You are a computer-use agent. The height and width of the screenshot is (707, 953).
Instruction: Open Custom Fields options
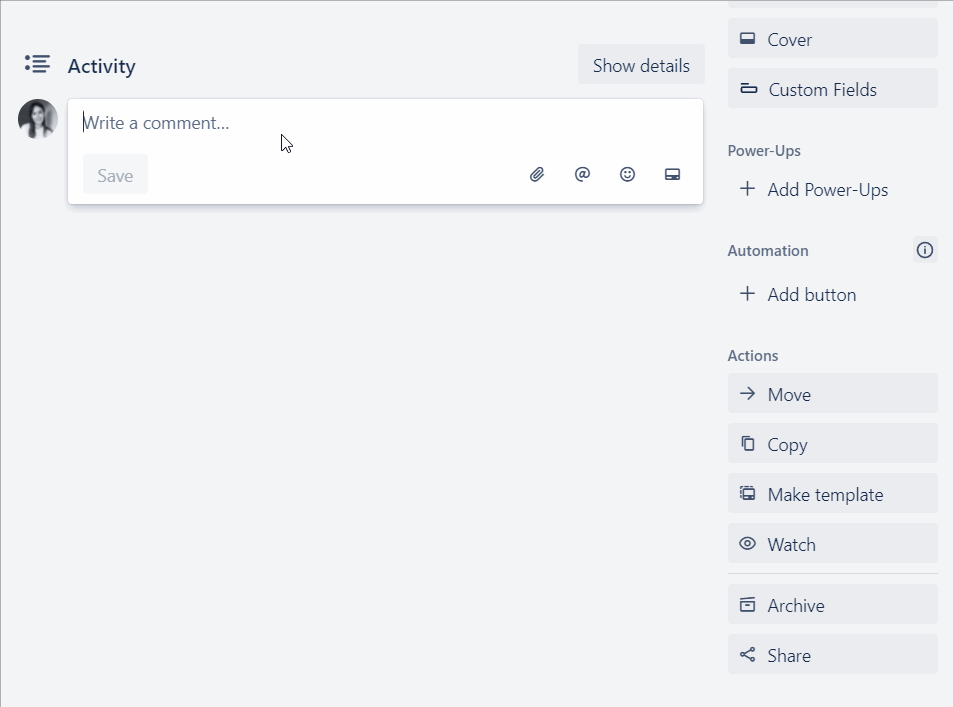(x=821, y=88)
